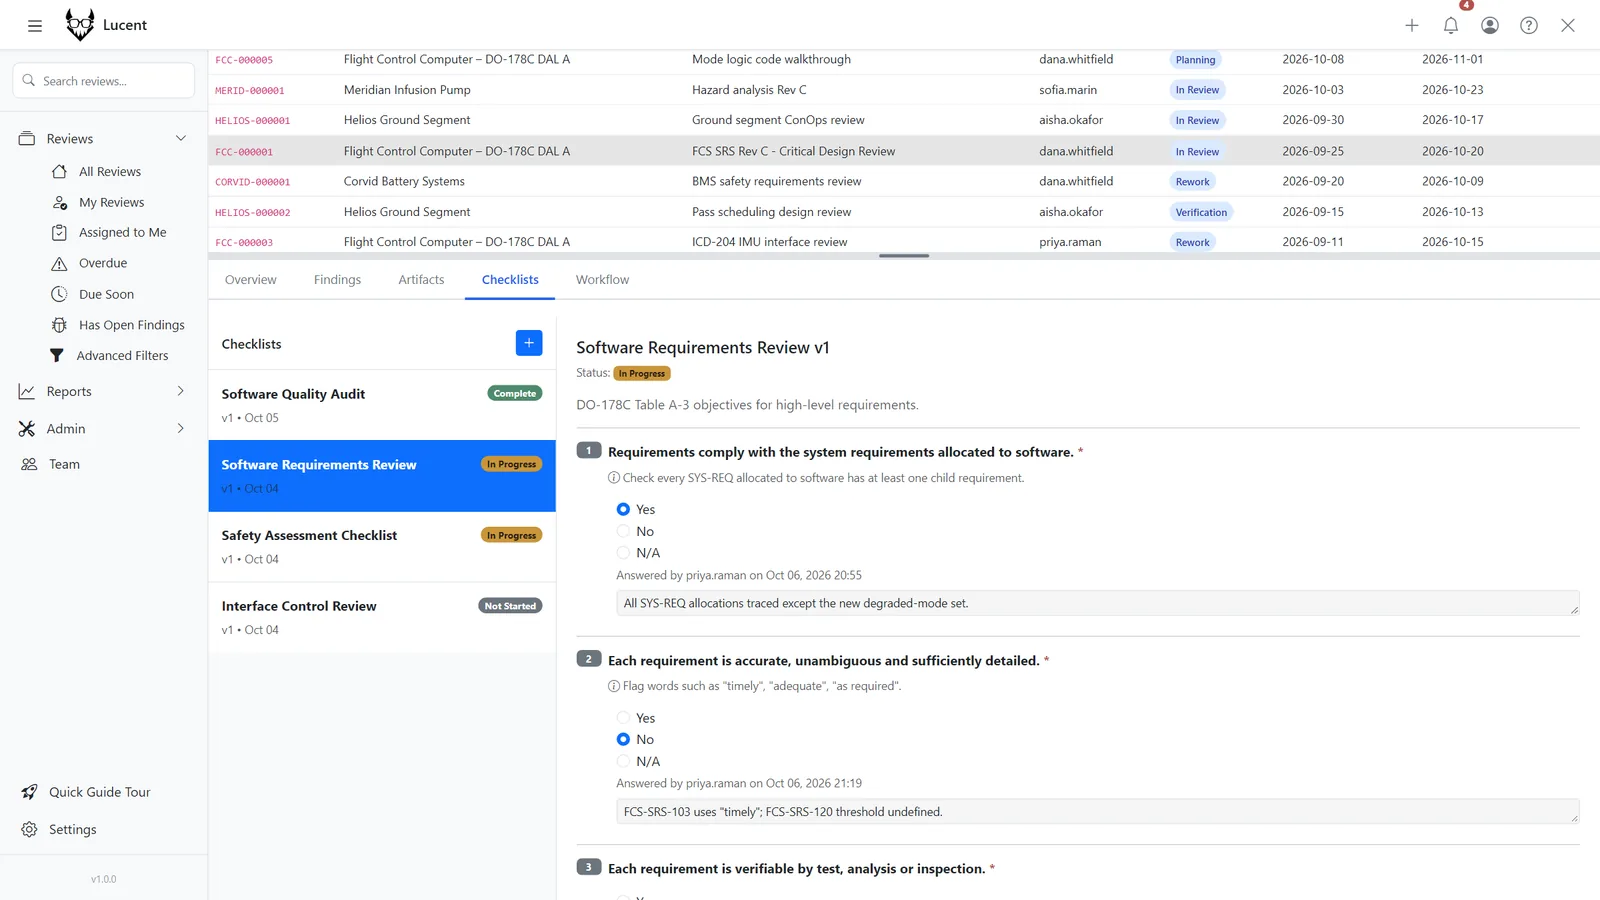Viewport: 1600px width, 900px height.
Task: Open Has Open Findings bug icon
Action: pos(60,325)
